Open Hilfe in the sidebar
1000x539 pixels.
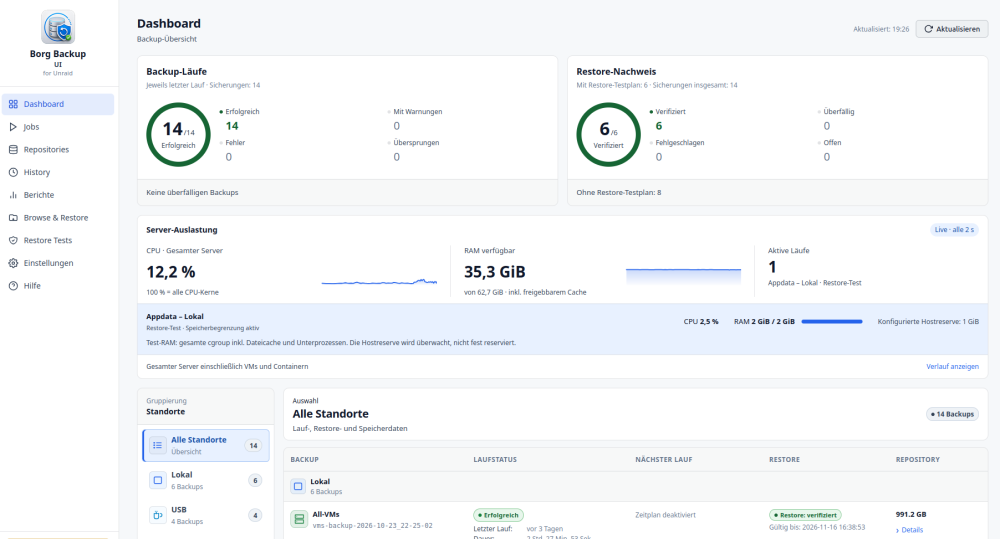(x=58, y=286)
